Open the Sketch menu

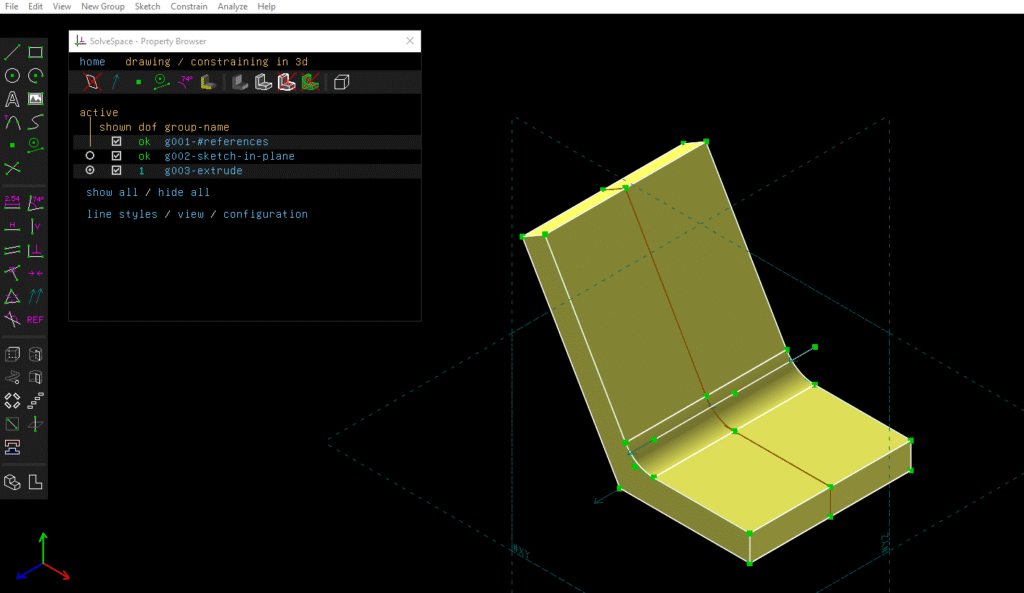(147, 6)
